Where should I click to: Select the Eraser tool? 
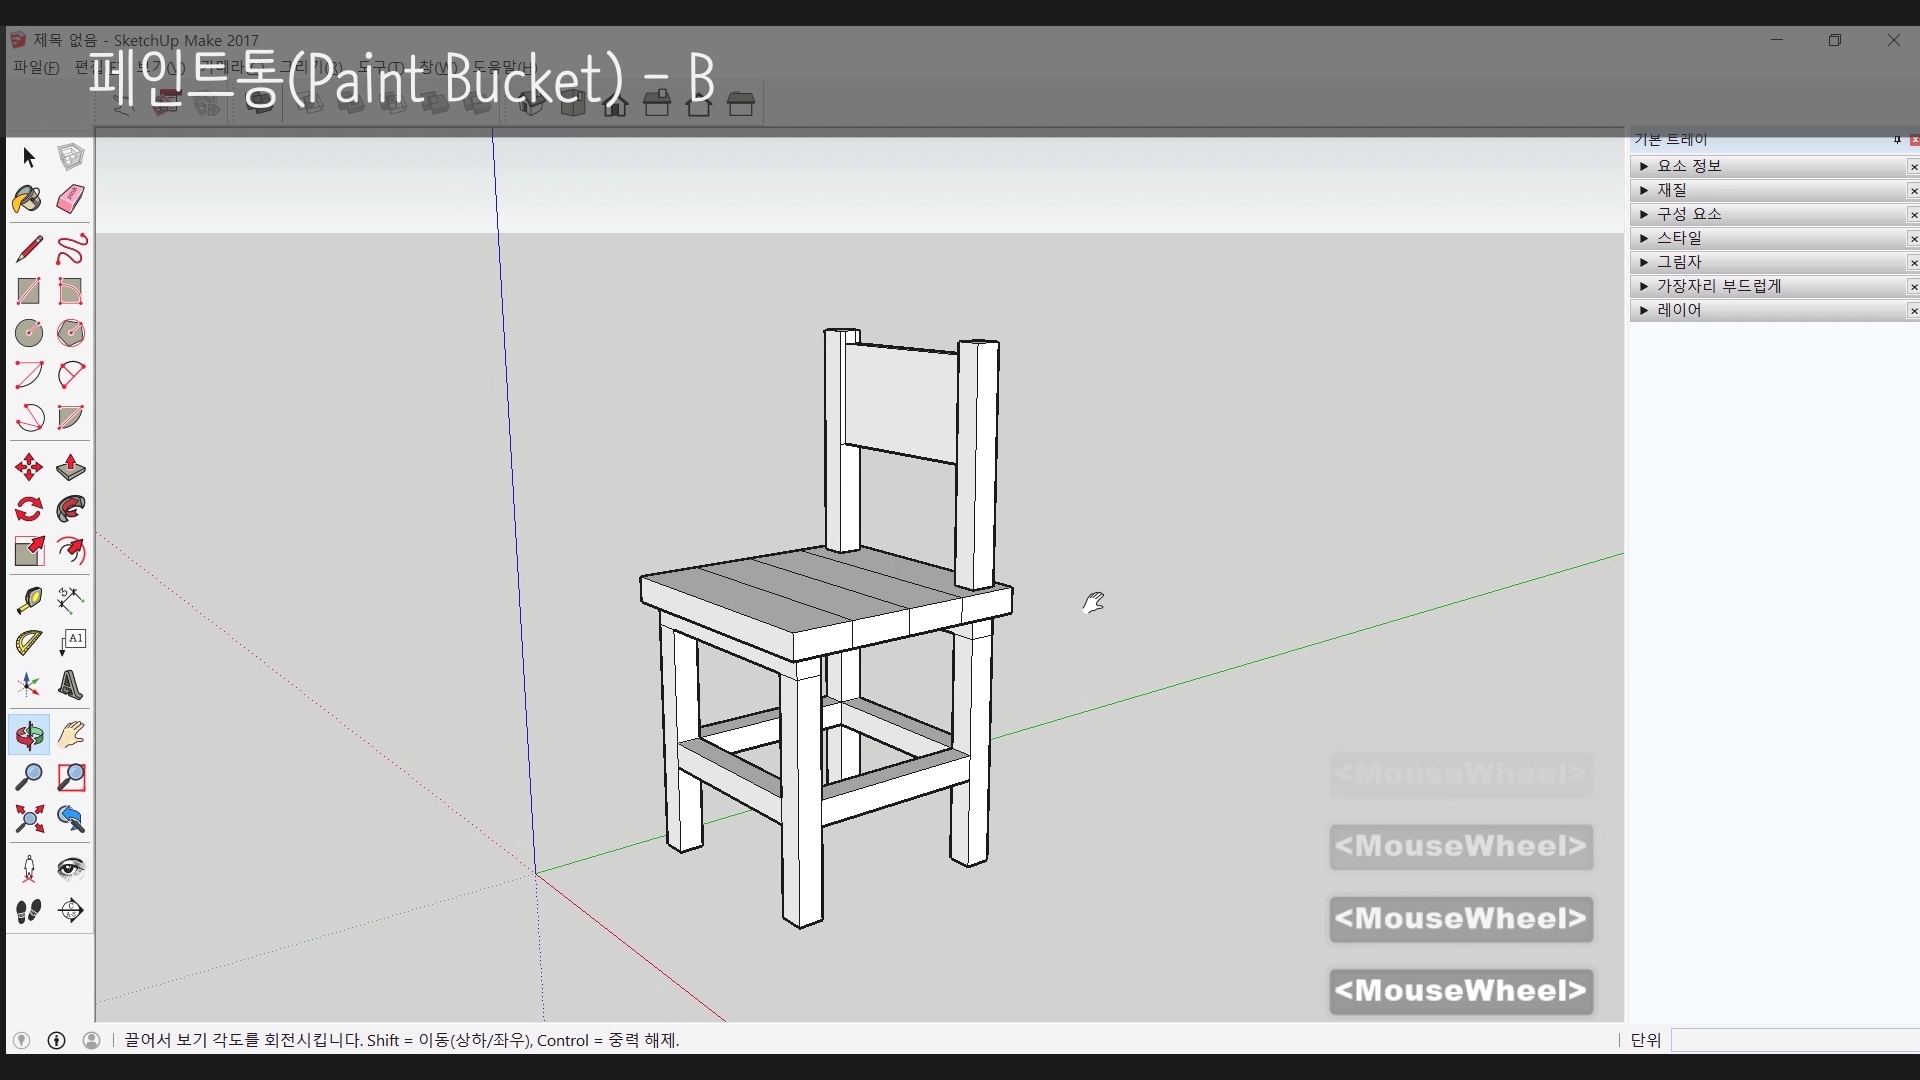point(70,199)
